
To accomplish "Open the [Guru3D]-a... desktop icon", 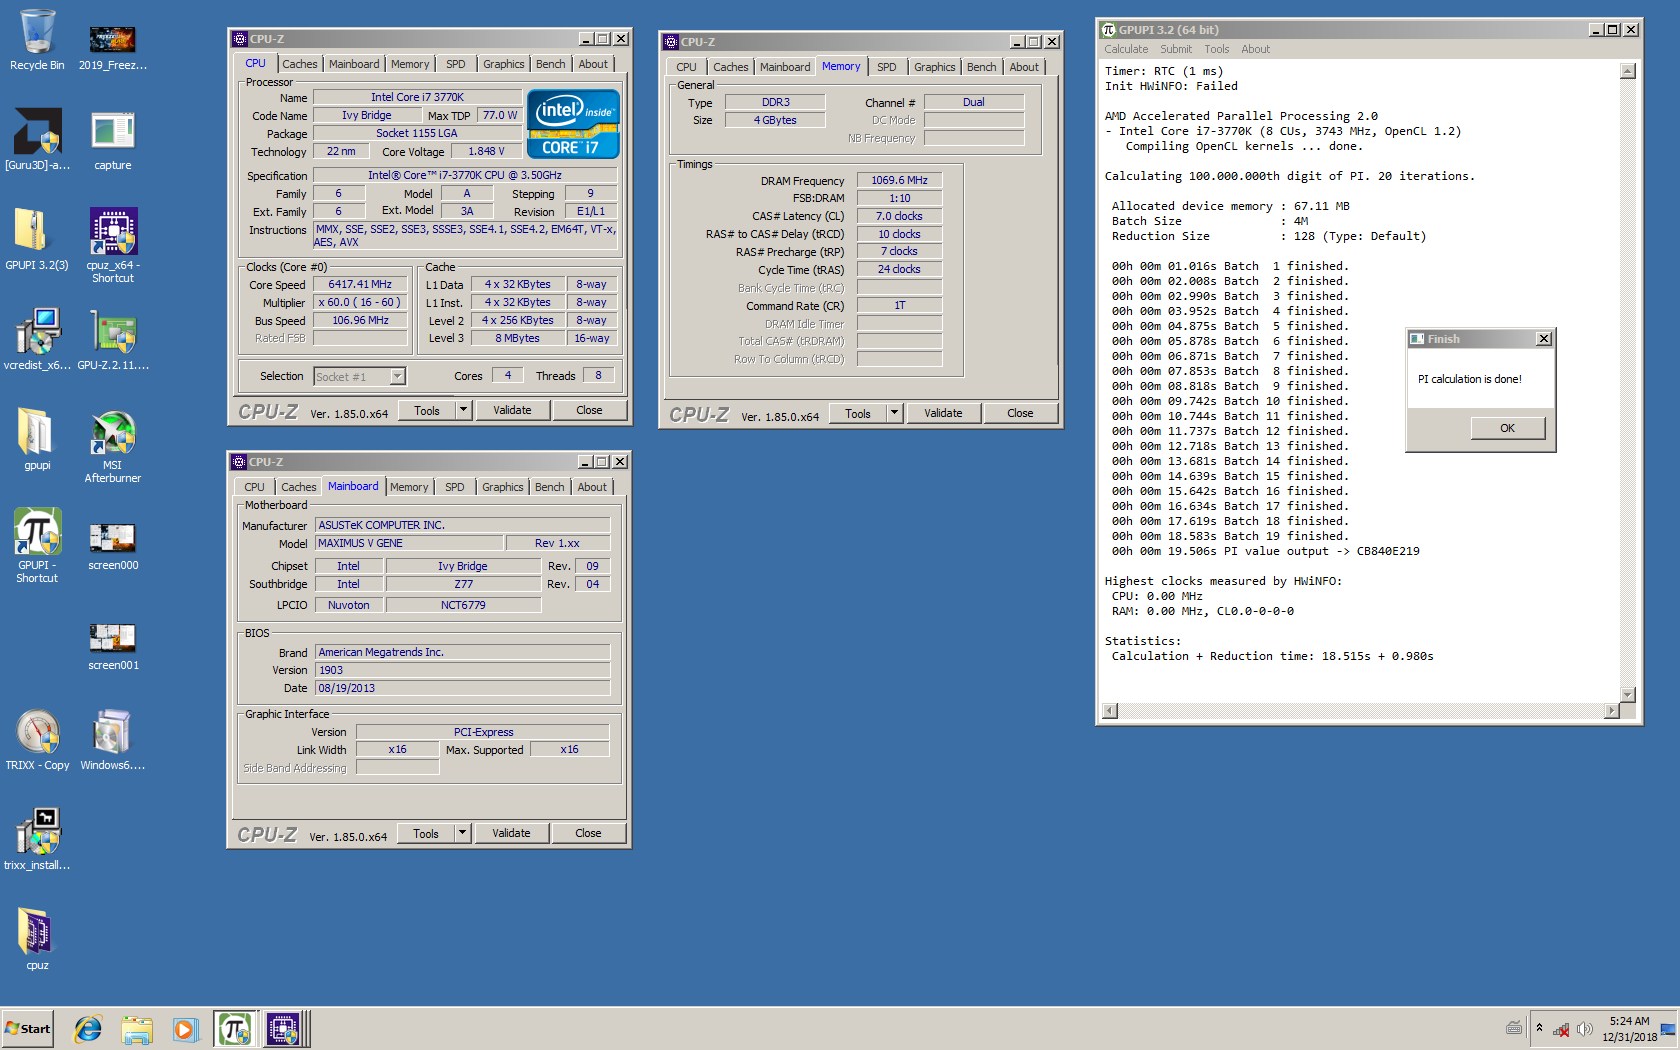I will [37, 140].
